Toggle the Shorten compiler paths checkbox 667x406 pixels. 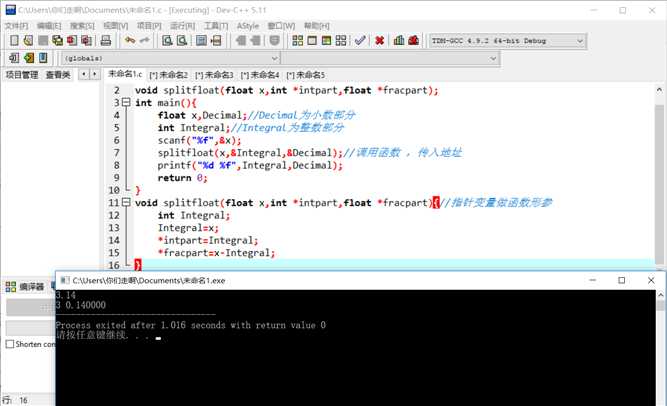click(10, 344)
